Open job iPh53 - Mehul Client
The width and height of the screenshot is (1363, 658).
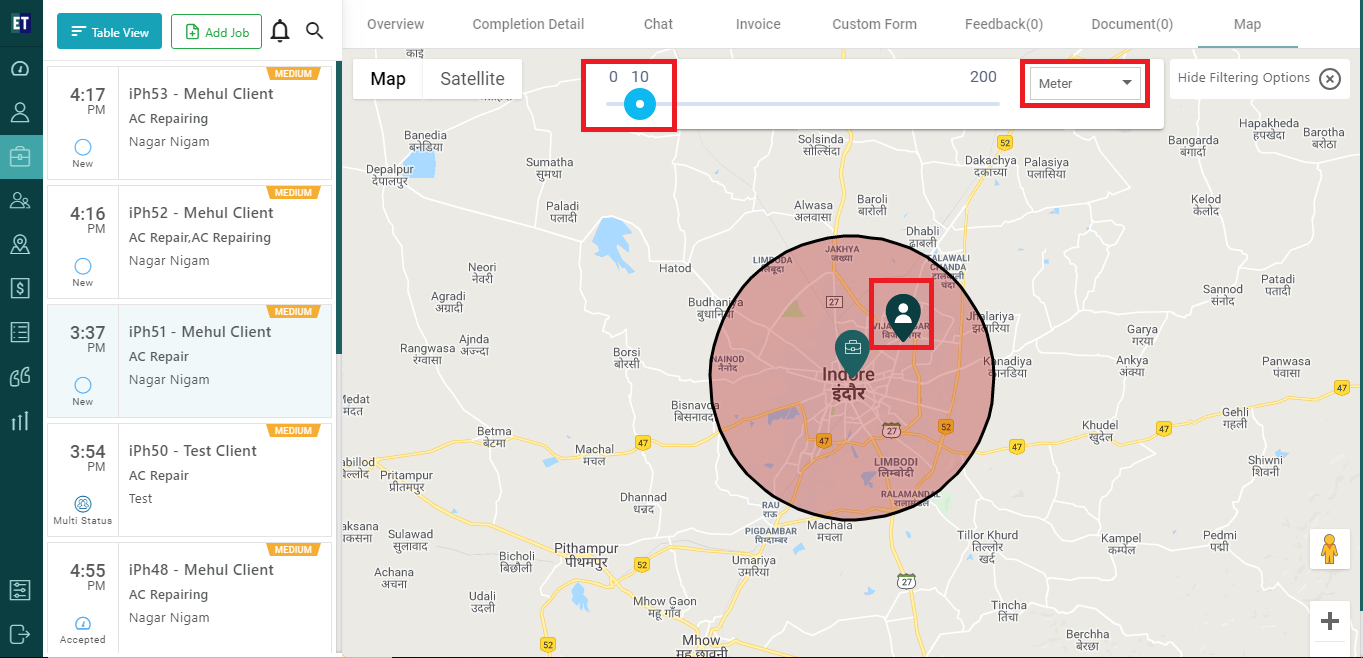coord(189,123)
